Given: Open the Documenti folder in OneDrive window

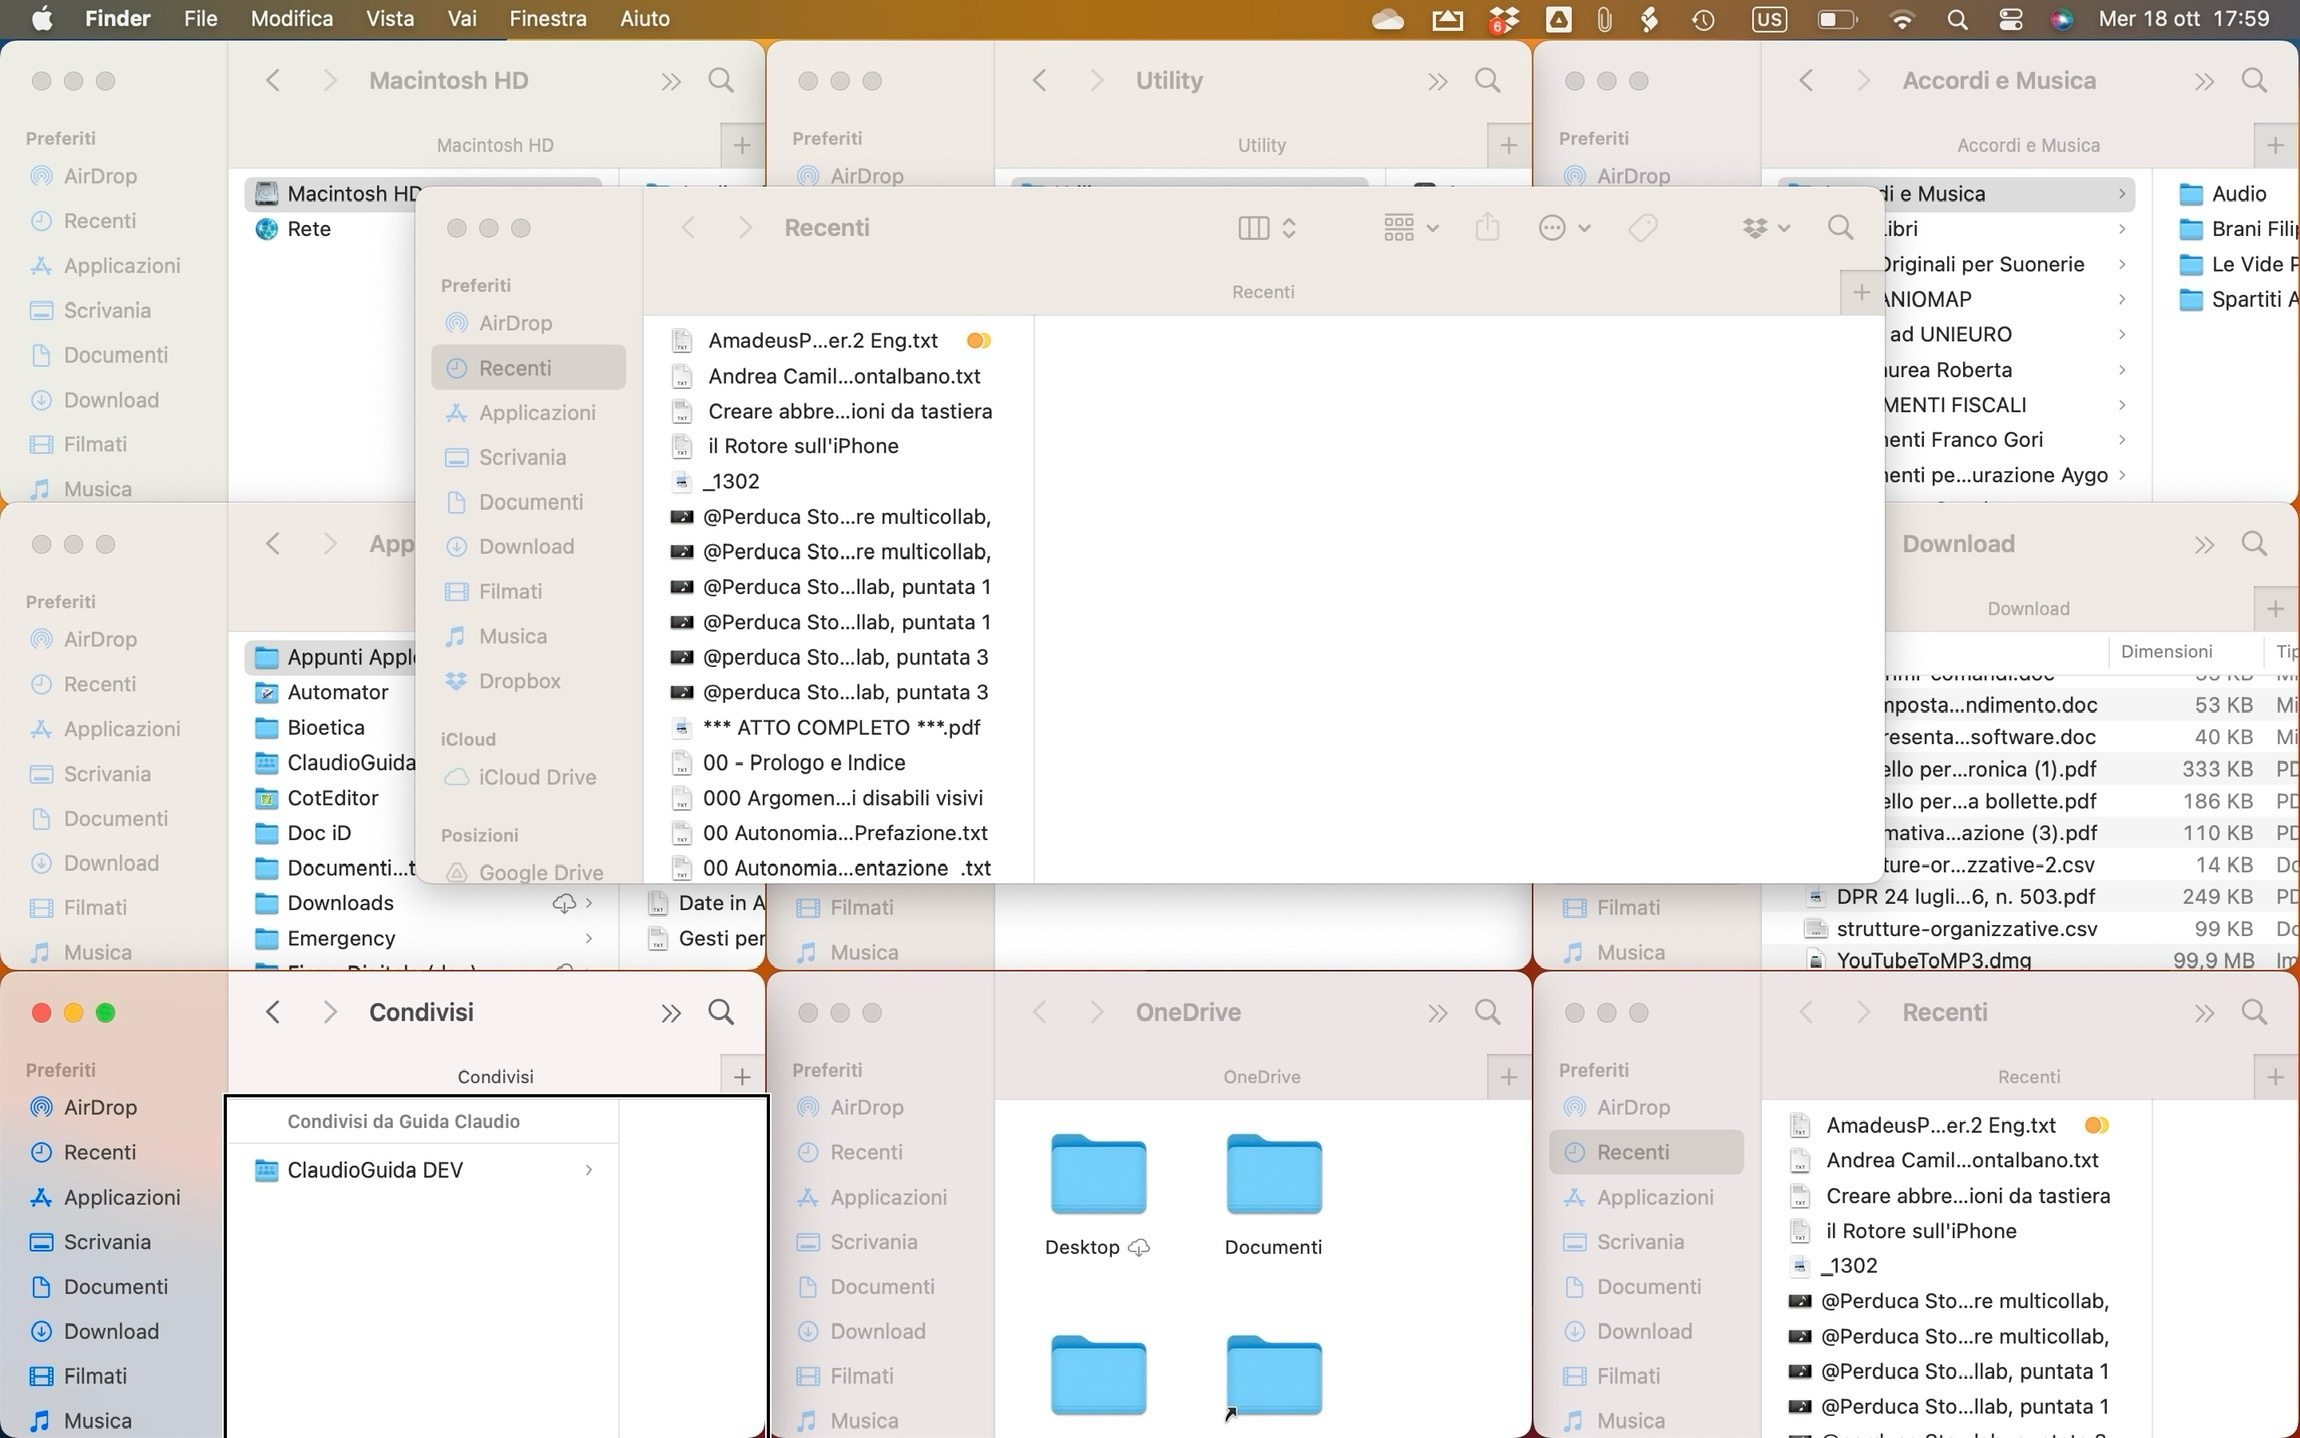Looking at the screenshot, I should coord(1273,1194).
